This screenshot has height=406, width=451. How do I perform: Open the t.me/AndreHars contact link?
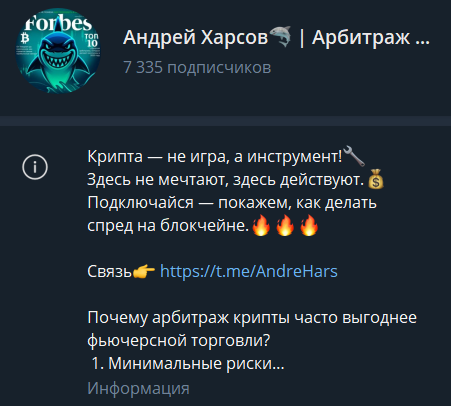pos(249,271)
